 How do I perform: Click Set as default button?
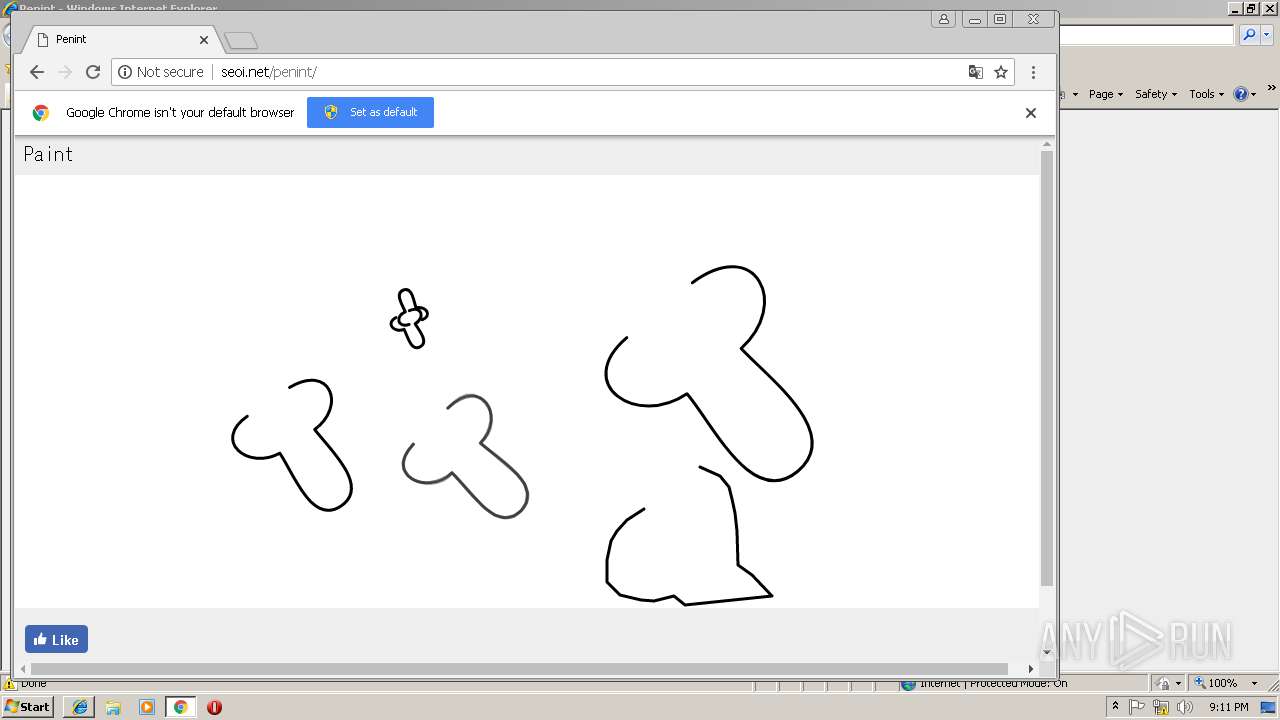pyautogui.click(x=370, y=112)
